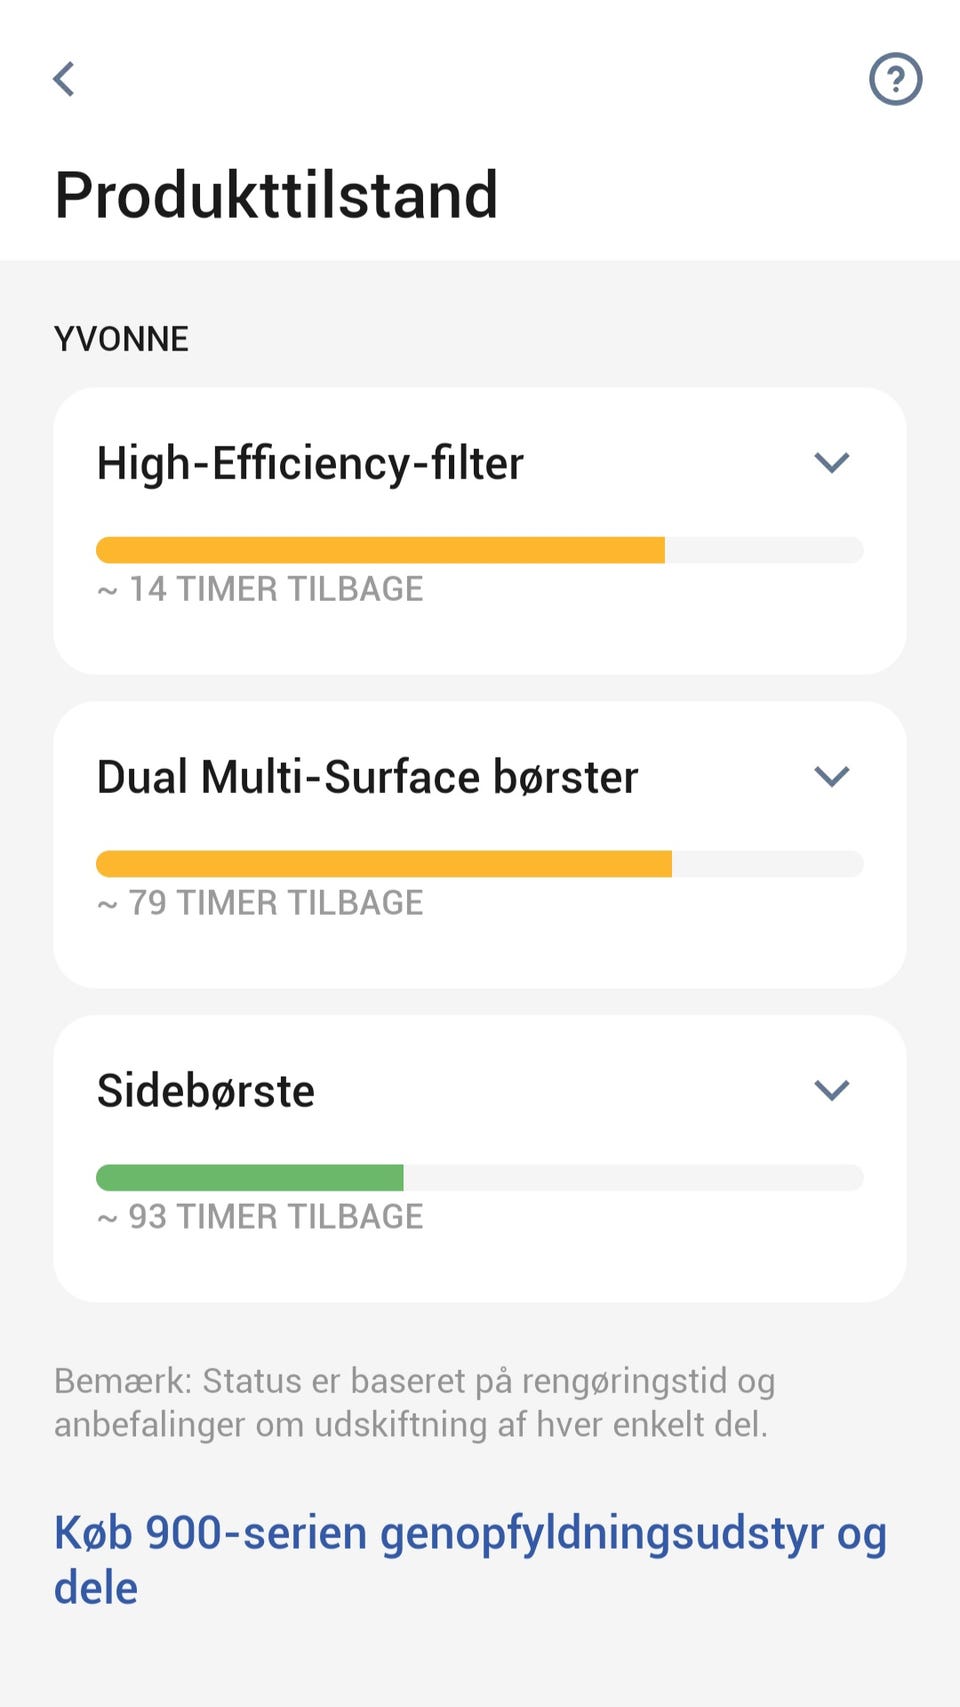This screenshot has width=960, height=1707.
Task: Open the help question mark icon
Action: 895,79
